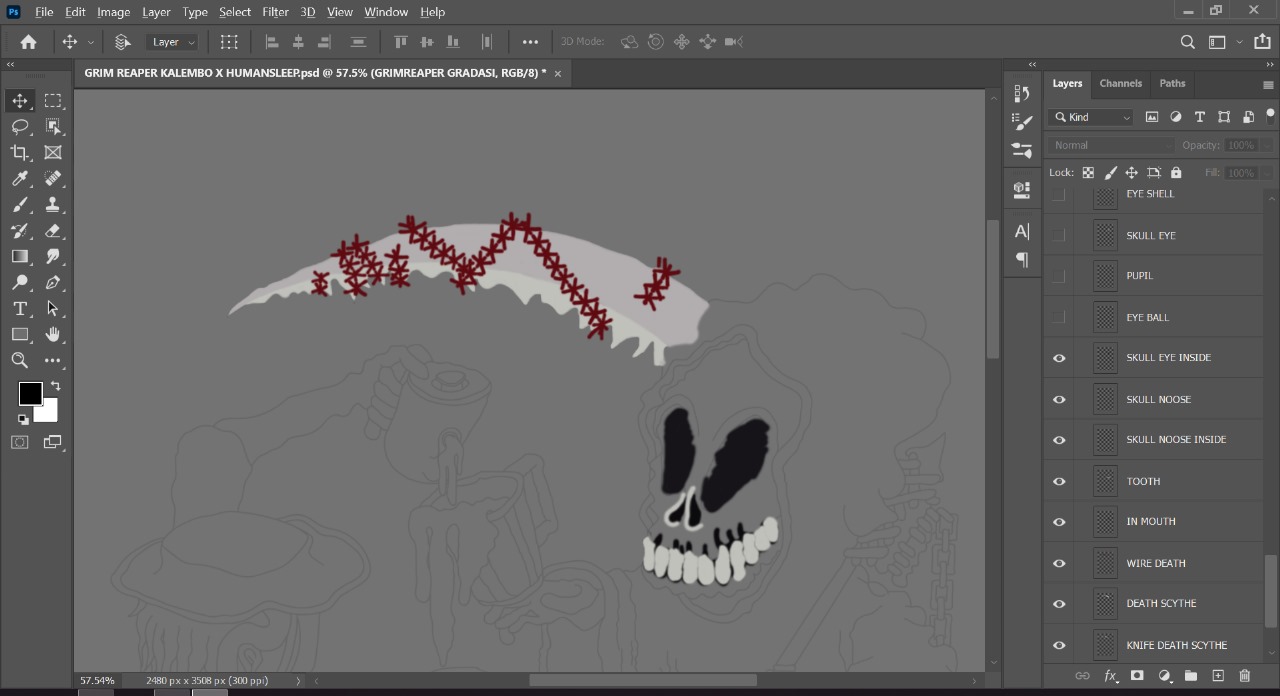Delete layer using the trash icon

click(1245, 676)
